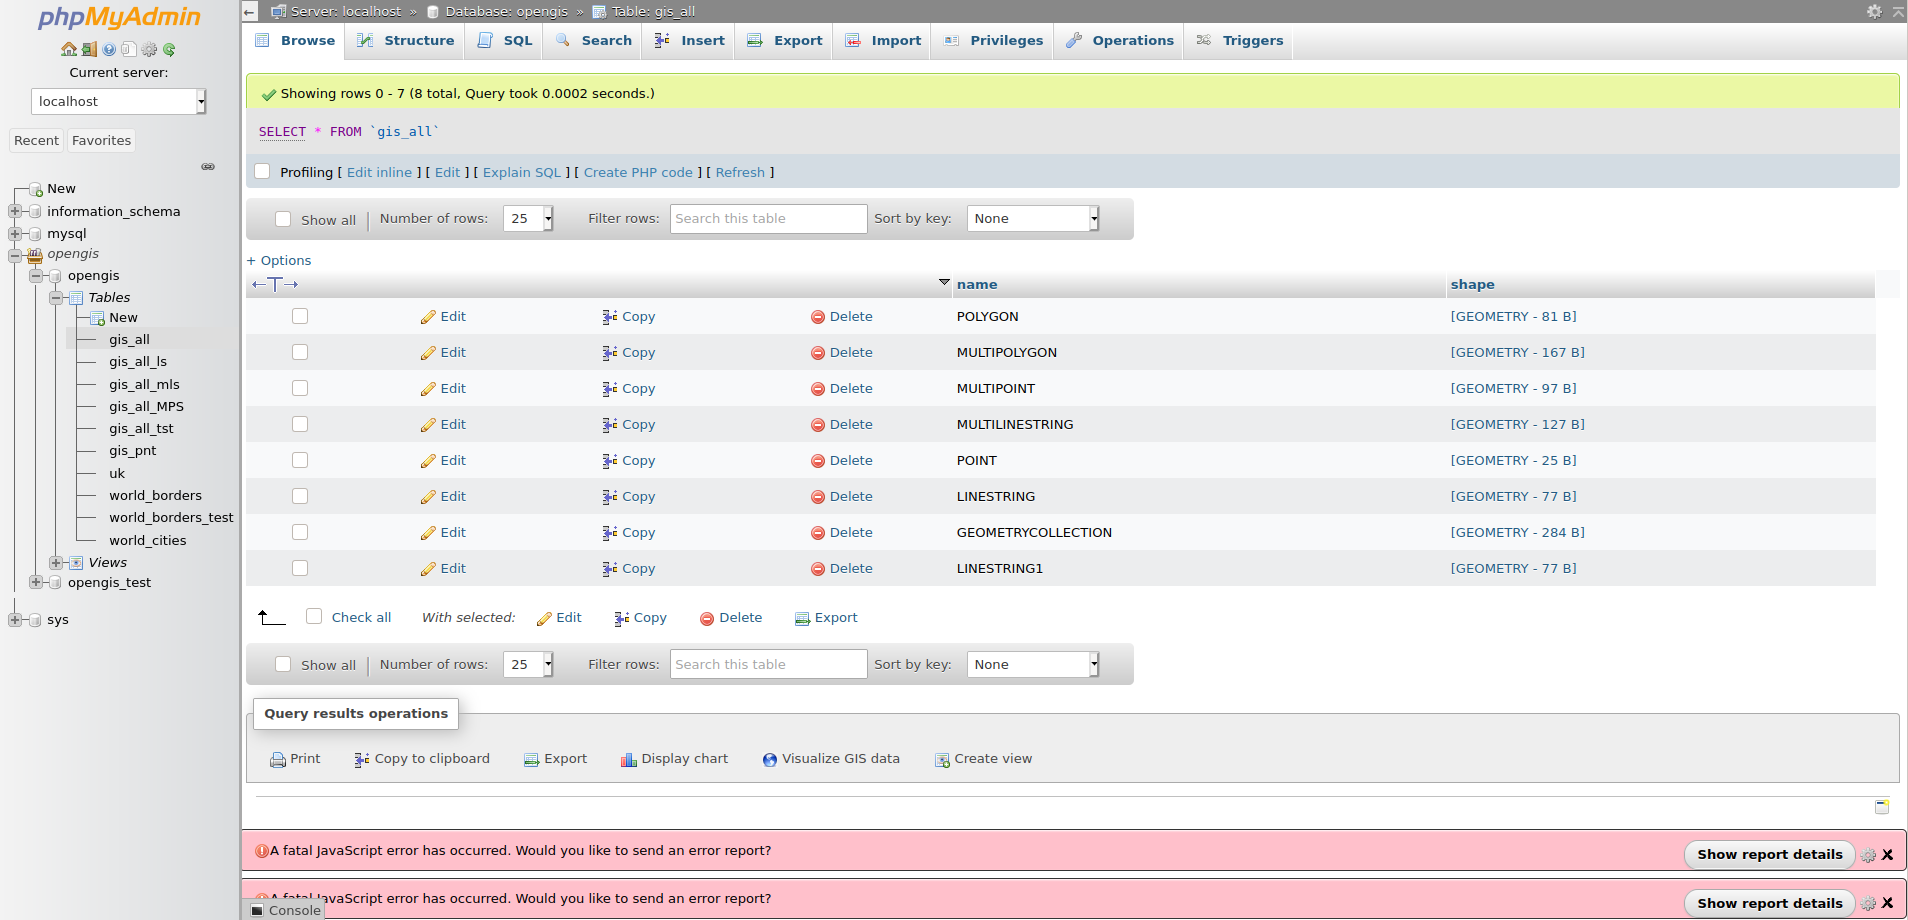Open the Current server localhost dropdown
This screenshot has width=1908, height=920.
118,101
